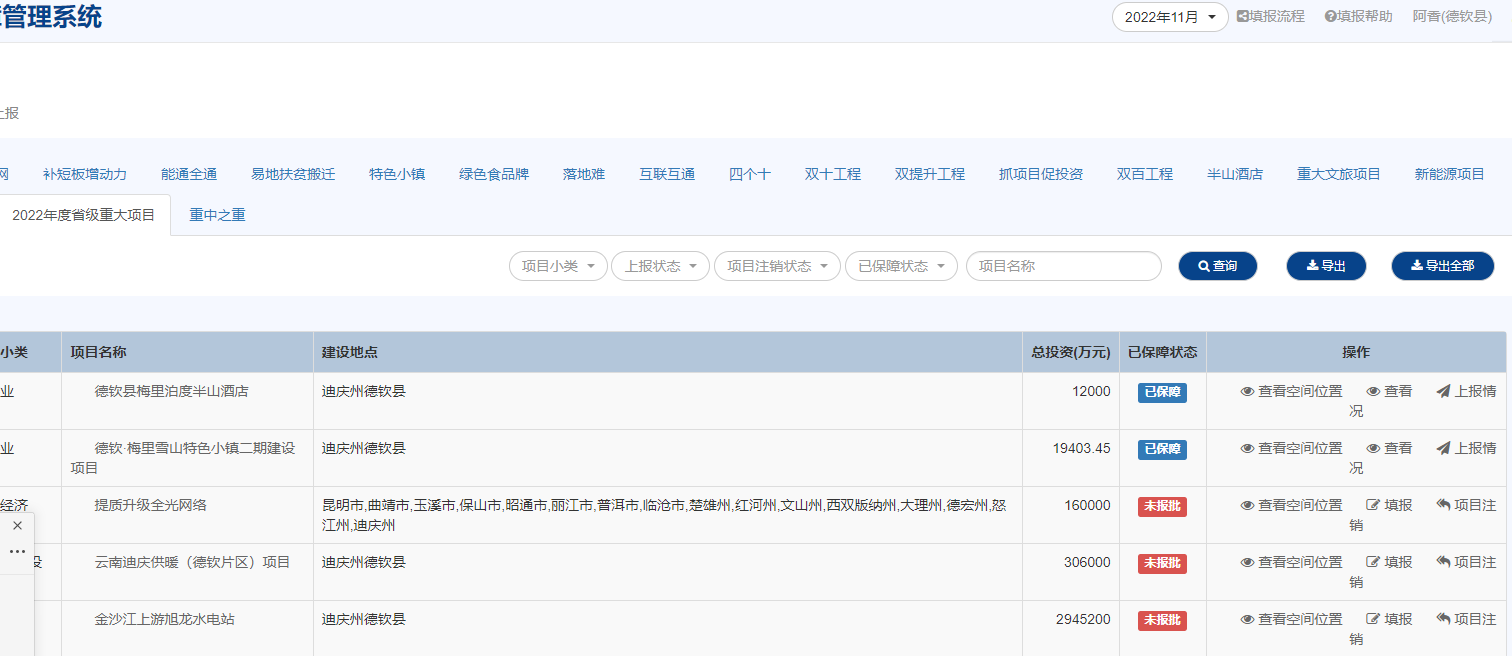Open the three-dots more options in popup

pyautogui.click(x=17, y=552)
